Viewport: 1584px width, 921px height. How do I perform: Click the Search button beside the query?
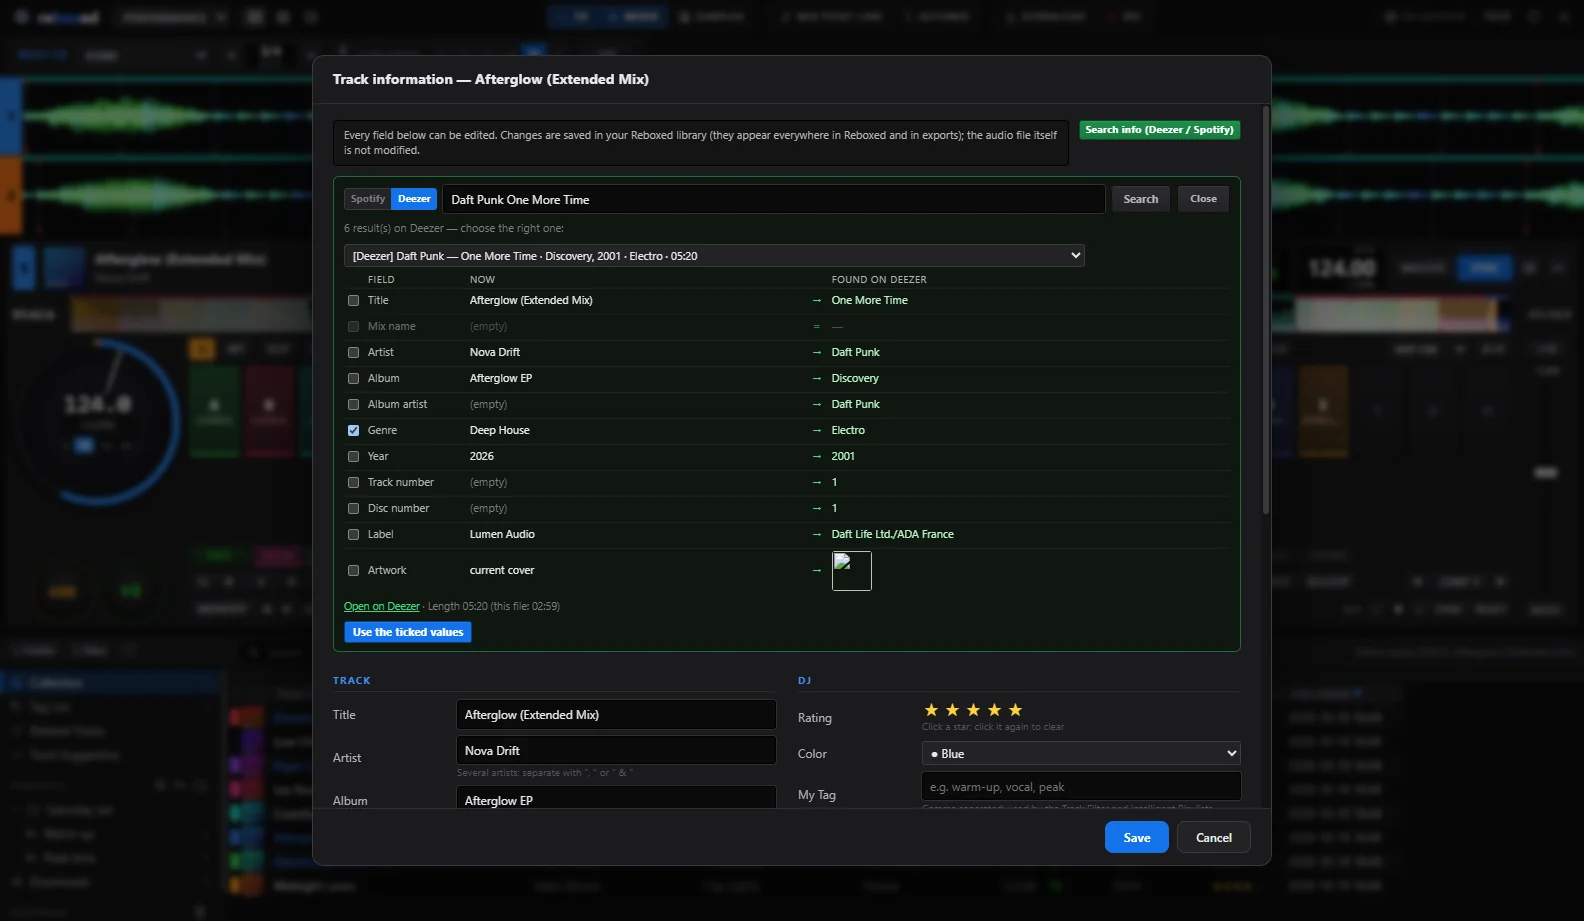[x=1140, y=199]
